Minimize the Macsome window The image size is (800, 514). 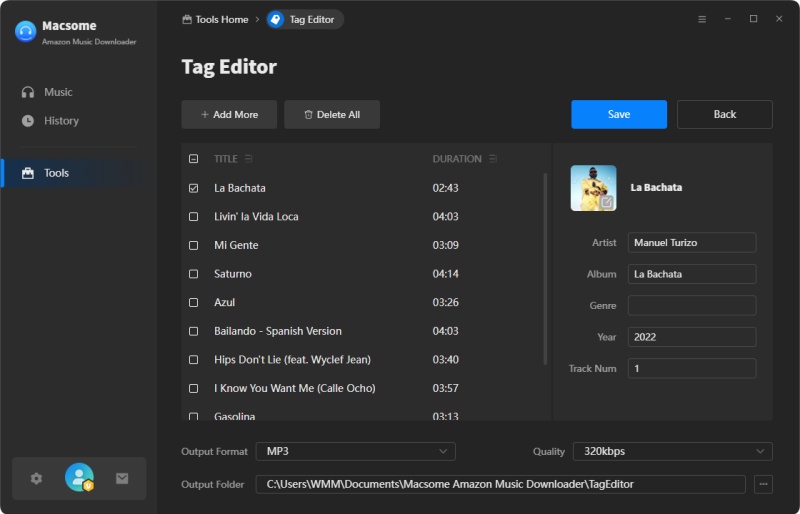coord(728,19)
